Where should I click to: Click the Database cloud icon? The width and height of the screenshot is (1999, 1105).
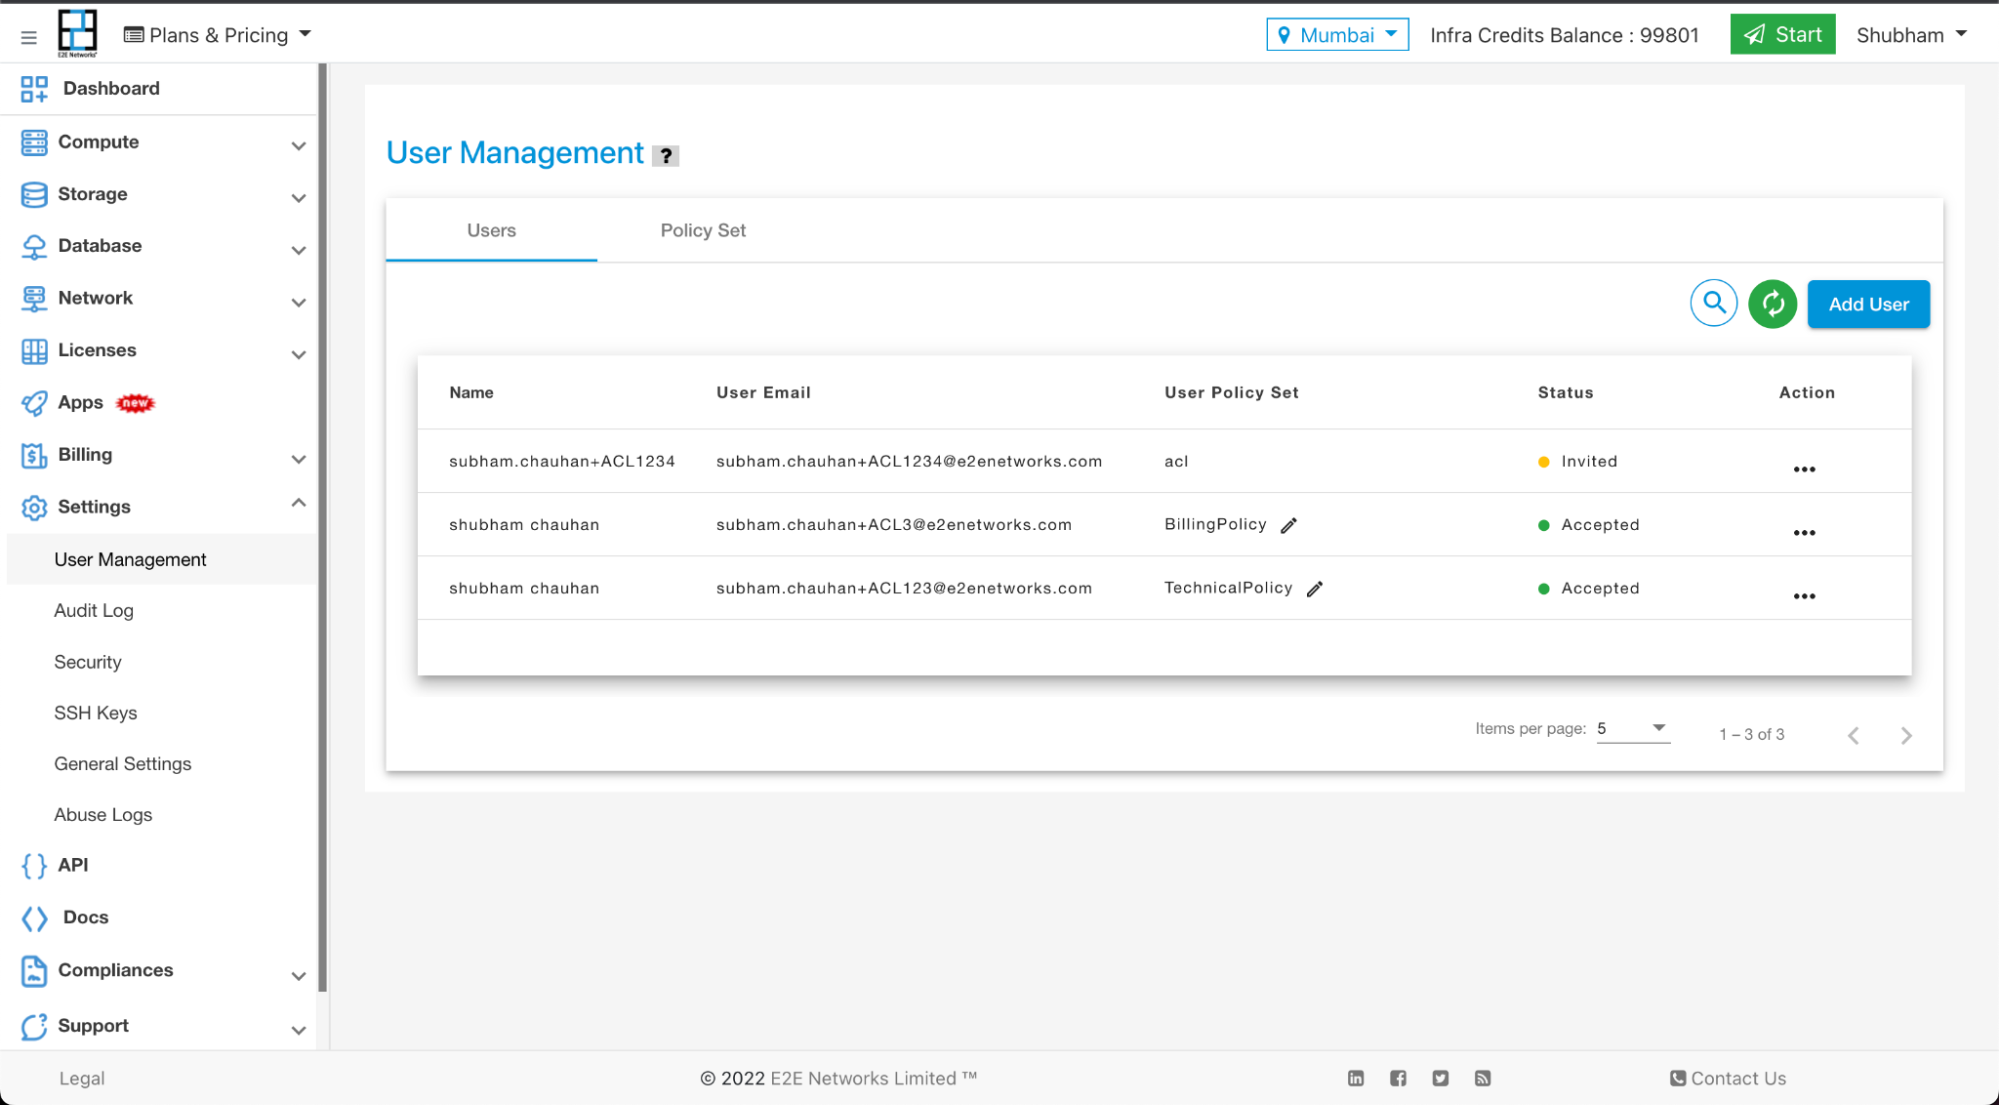34,246
